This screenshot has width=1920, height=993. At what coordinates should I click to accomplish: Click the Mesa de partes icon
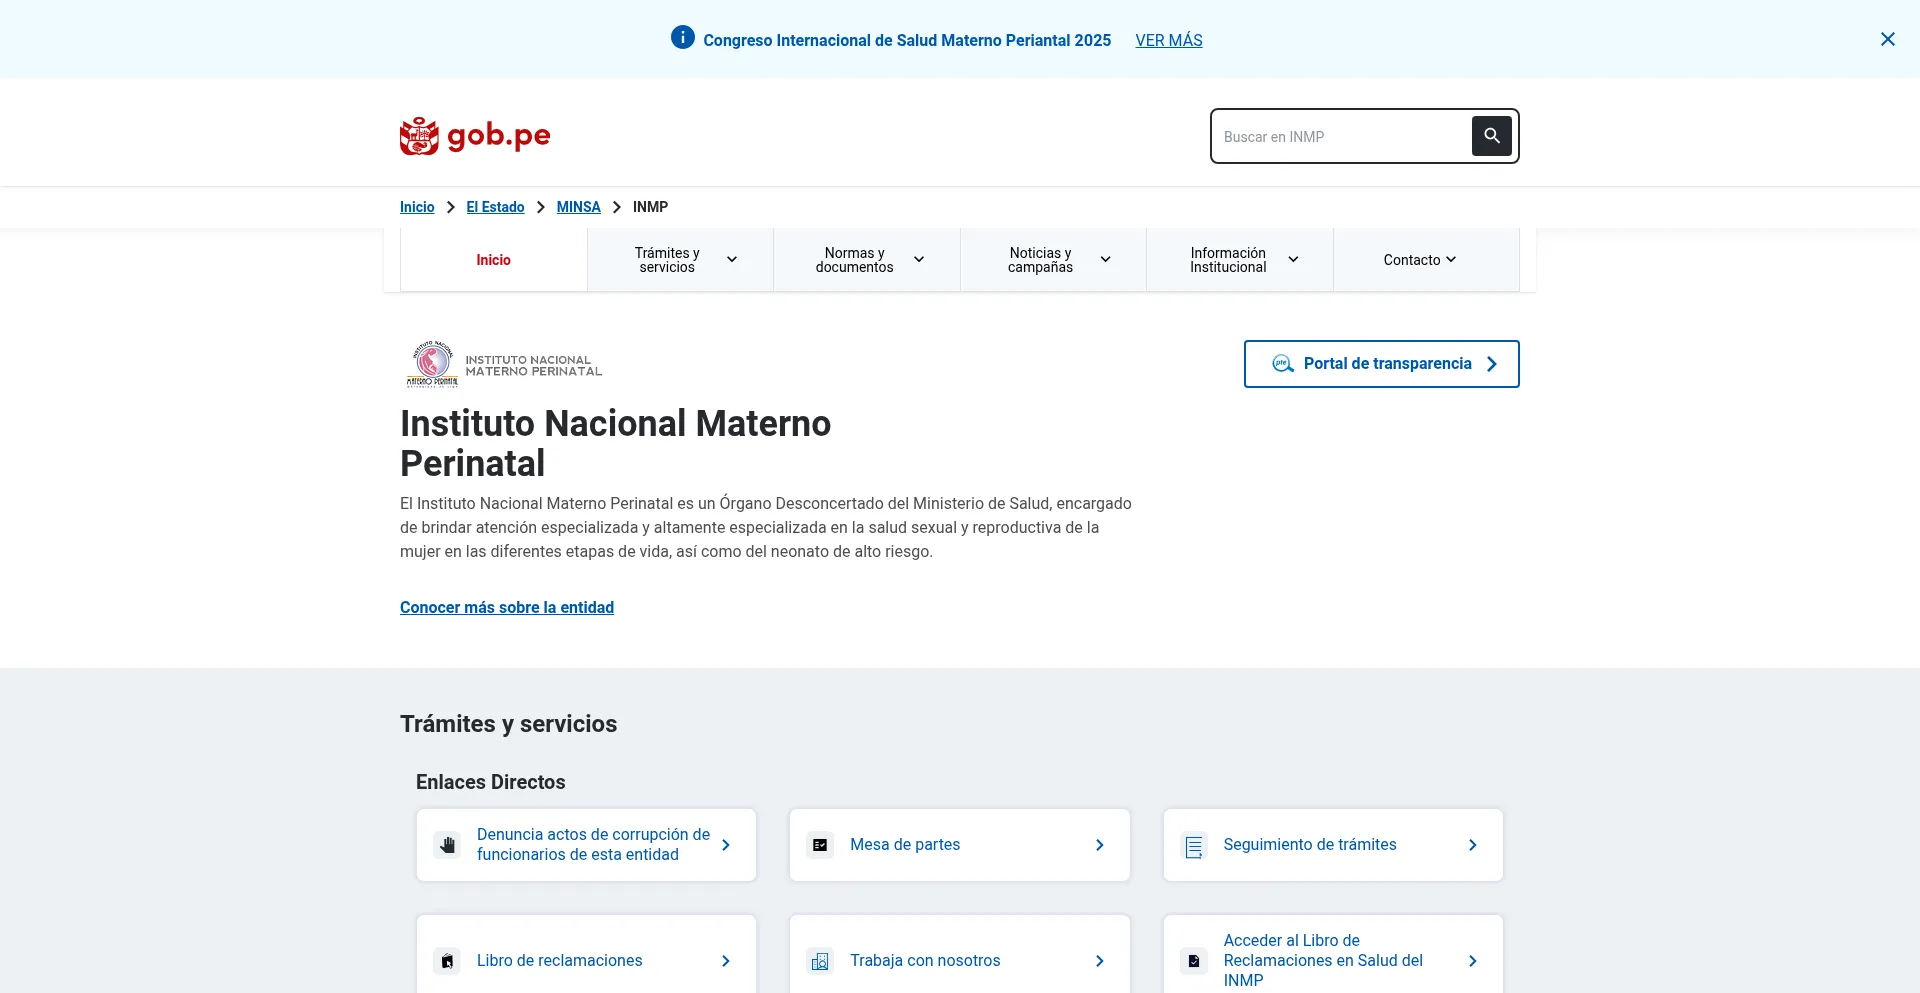820,845
